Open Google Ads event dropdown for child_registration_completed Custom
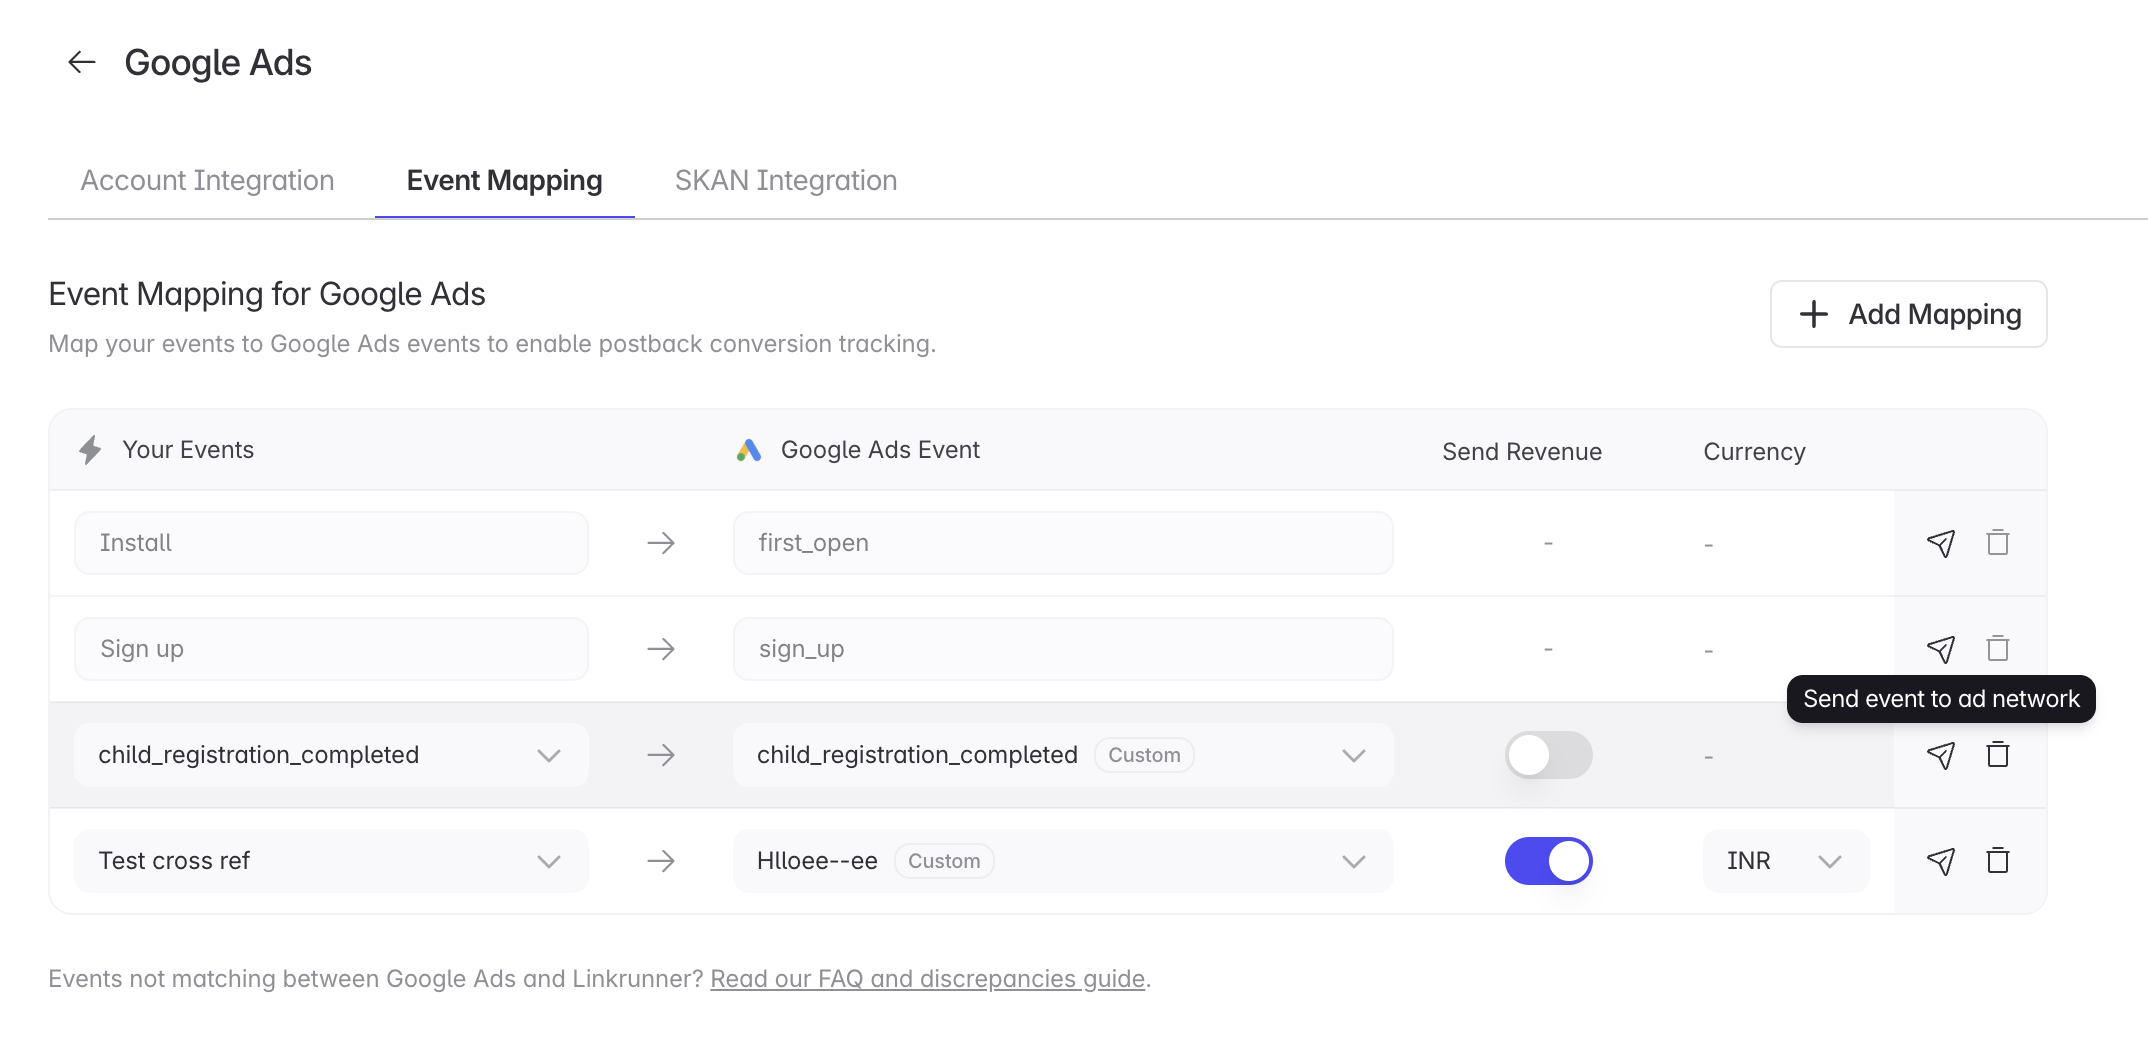The height and width of the screenshot is (1040, 2148). tap(1063, 755)
